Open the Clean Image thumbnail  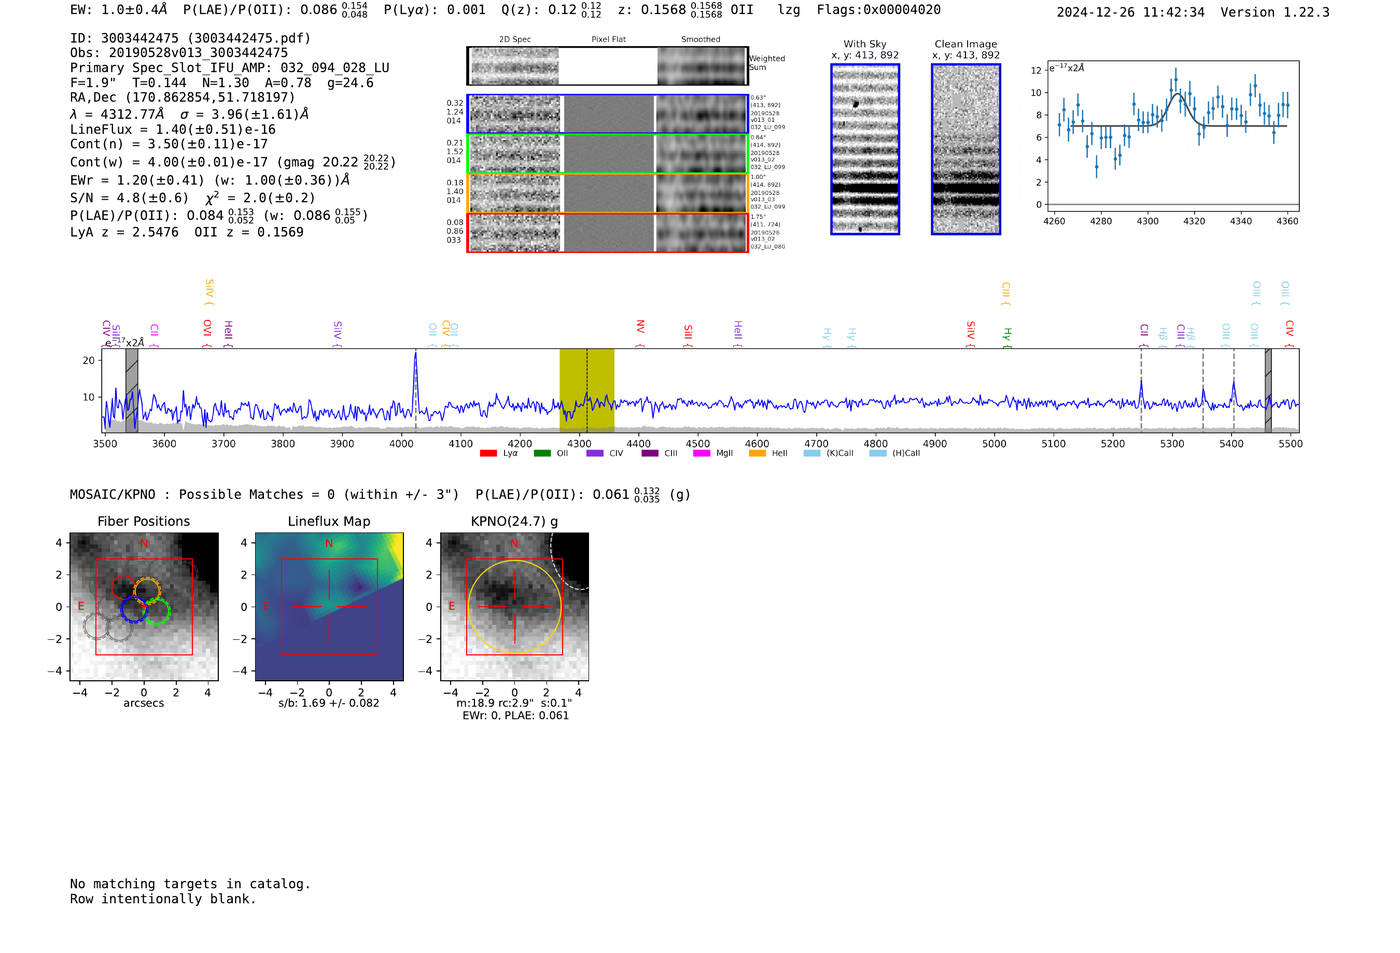[966, 149]
